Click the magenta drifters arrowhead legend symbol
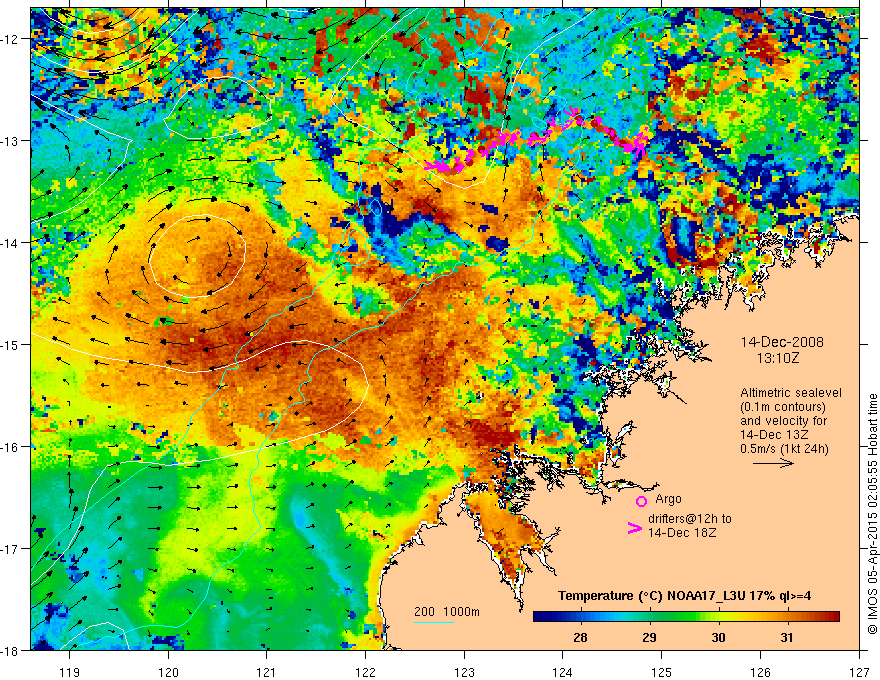The image size is (880, 680). (634, 528)
